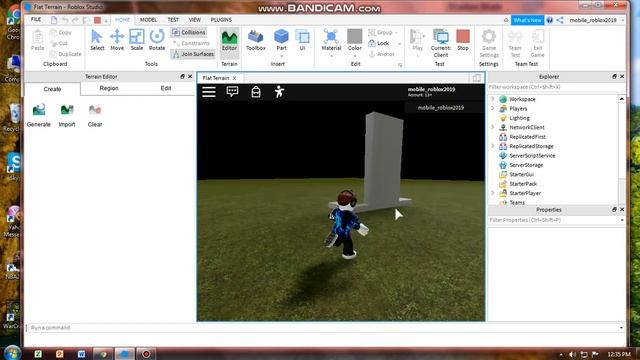Open the Edit tab in Terrain Editor

(166, 88)
